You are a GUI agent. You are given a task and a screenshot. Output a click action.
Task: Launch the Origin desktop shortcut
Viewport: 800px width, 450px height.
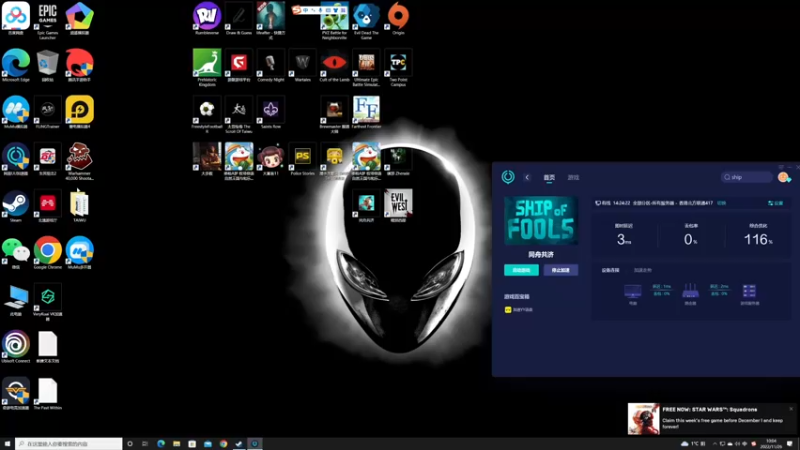pos(398,19)
